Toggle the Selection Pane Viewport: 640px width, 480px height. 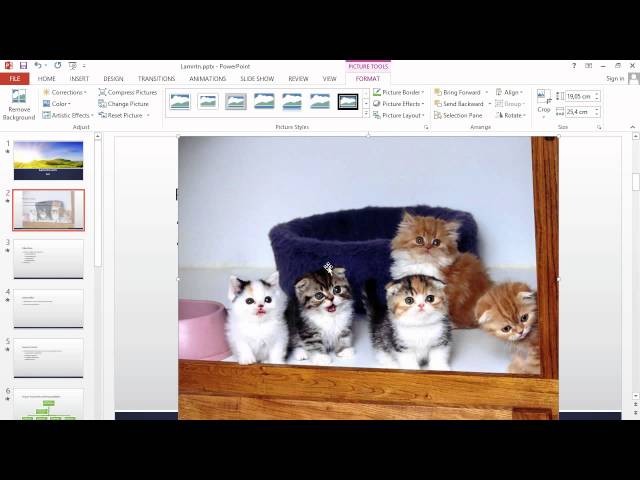461,115
